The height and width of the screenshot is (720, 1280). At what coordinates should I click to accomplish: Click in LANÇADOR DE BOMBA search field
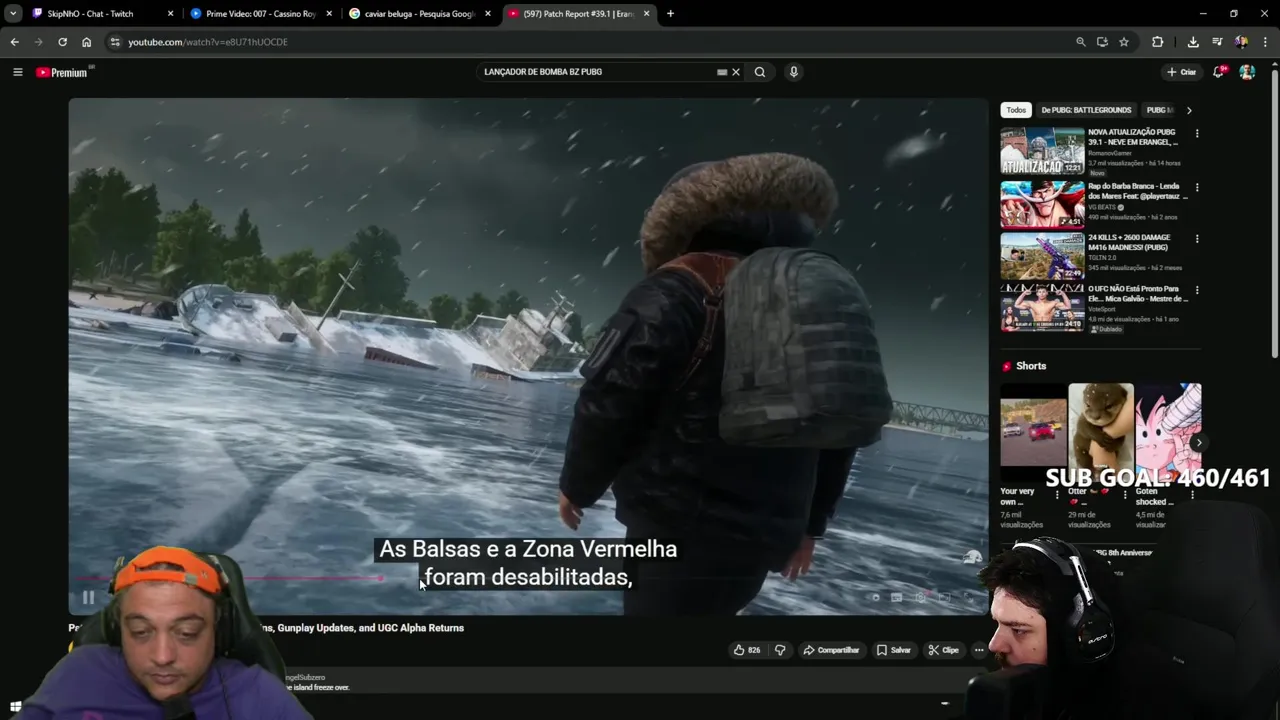point(596,72)
